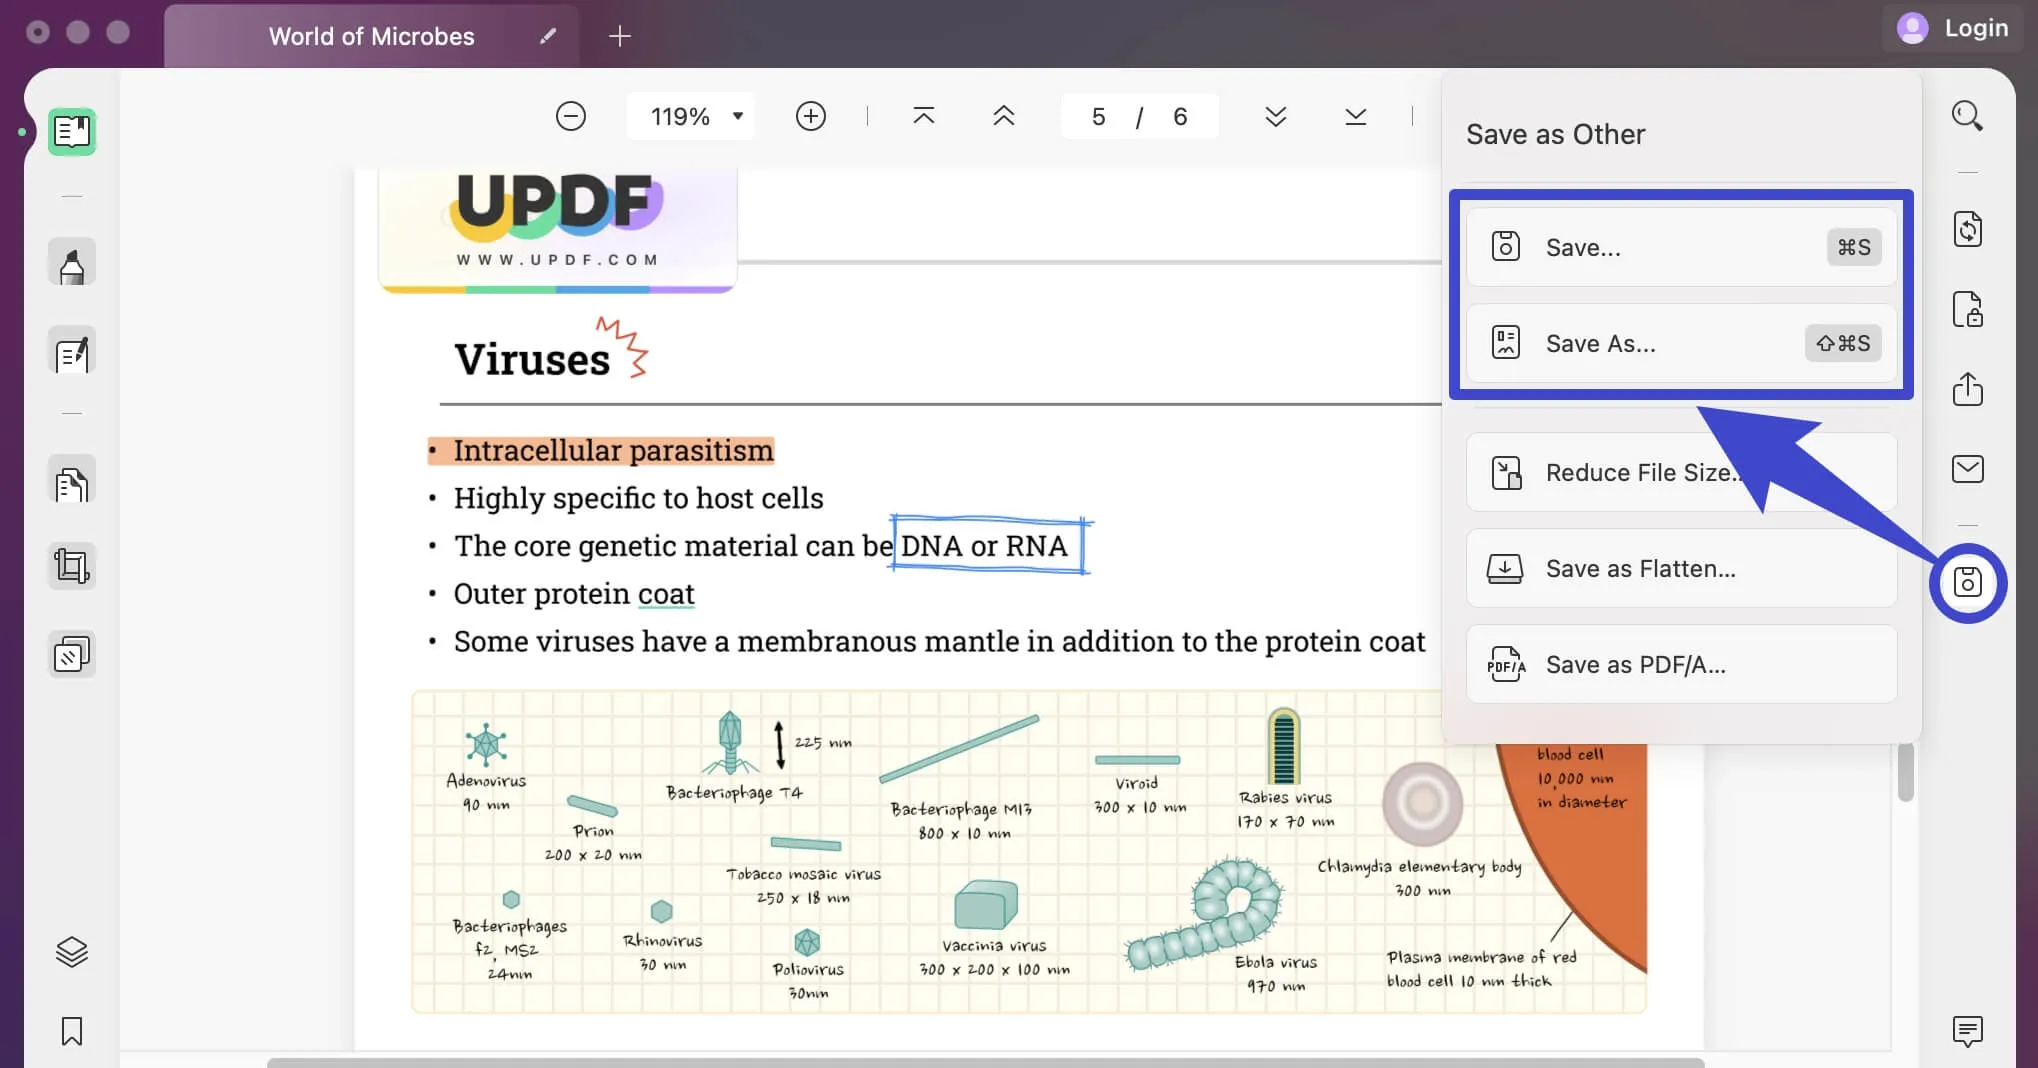Open the Protect document tool
This screenshot has width=2038, height=1068.
1967,310
